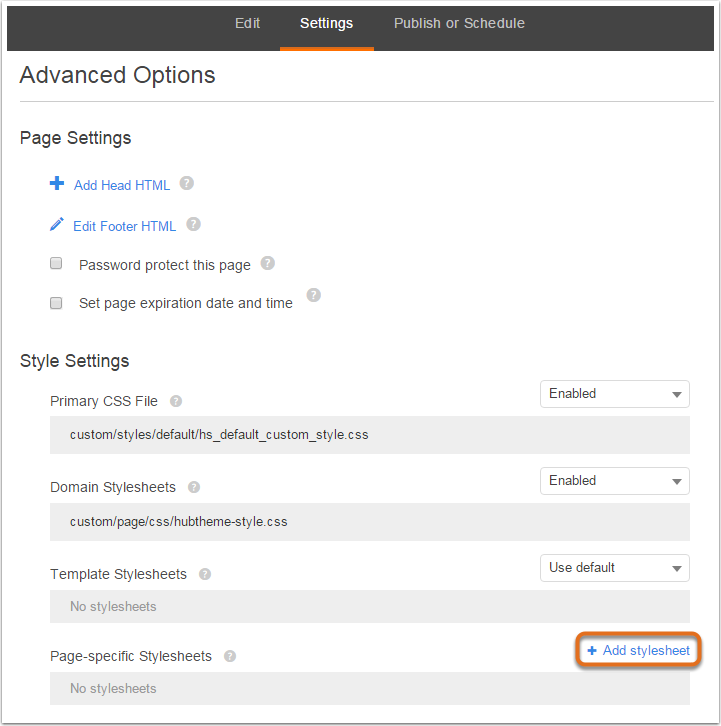Screen dimensions: 721x726
Task: Click help icon beside Domain Stylesheets
Action: pos(194,487)
